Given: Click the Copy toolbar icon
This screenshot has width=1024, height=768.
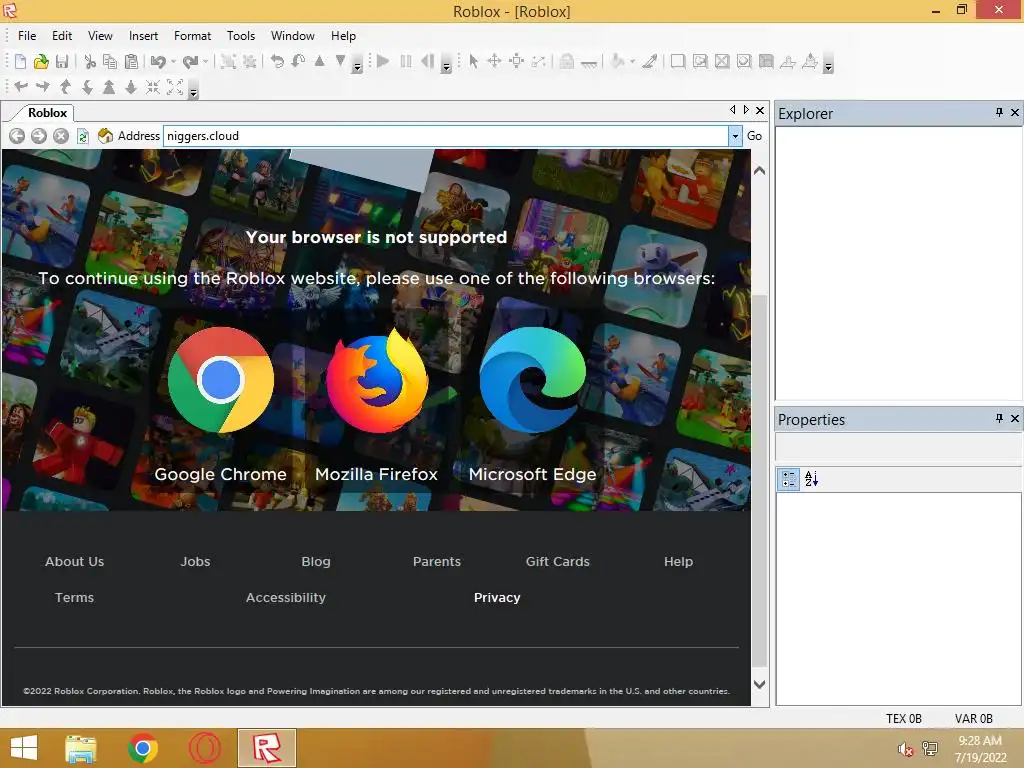Looking at the screenshot, I should [x=110, y=61].
